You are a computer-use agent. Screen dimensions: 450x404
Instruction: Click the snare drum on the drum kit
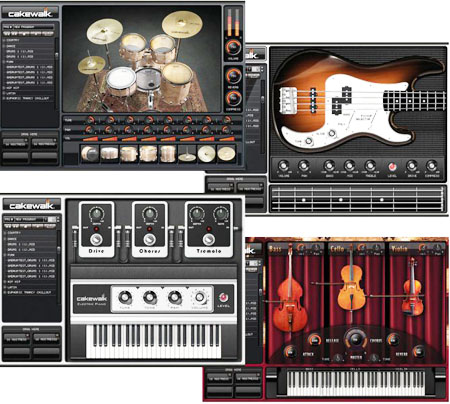(x=121, y=81)
